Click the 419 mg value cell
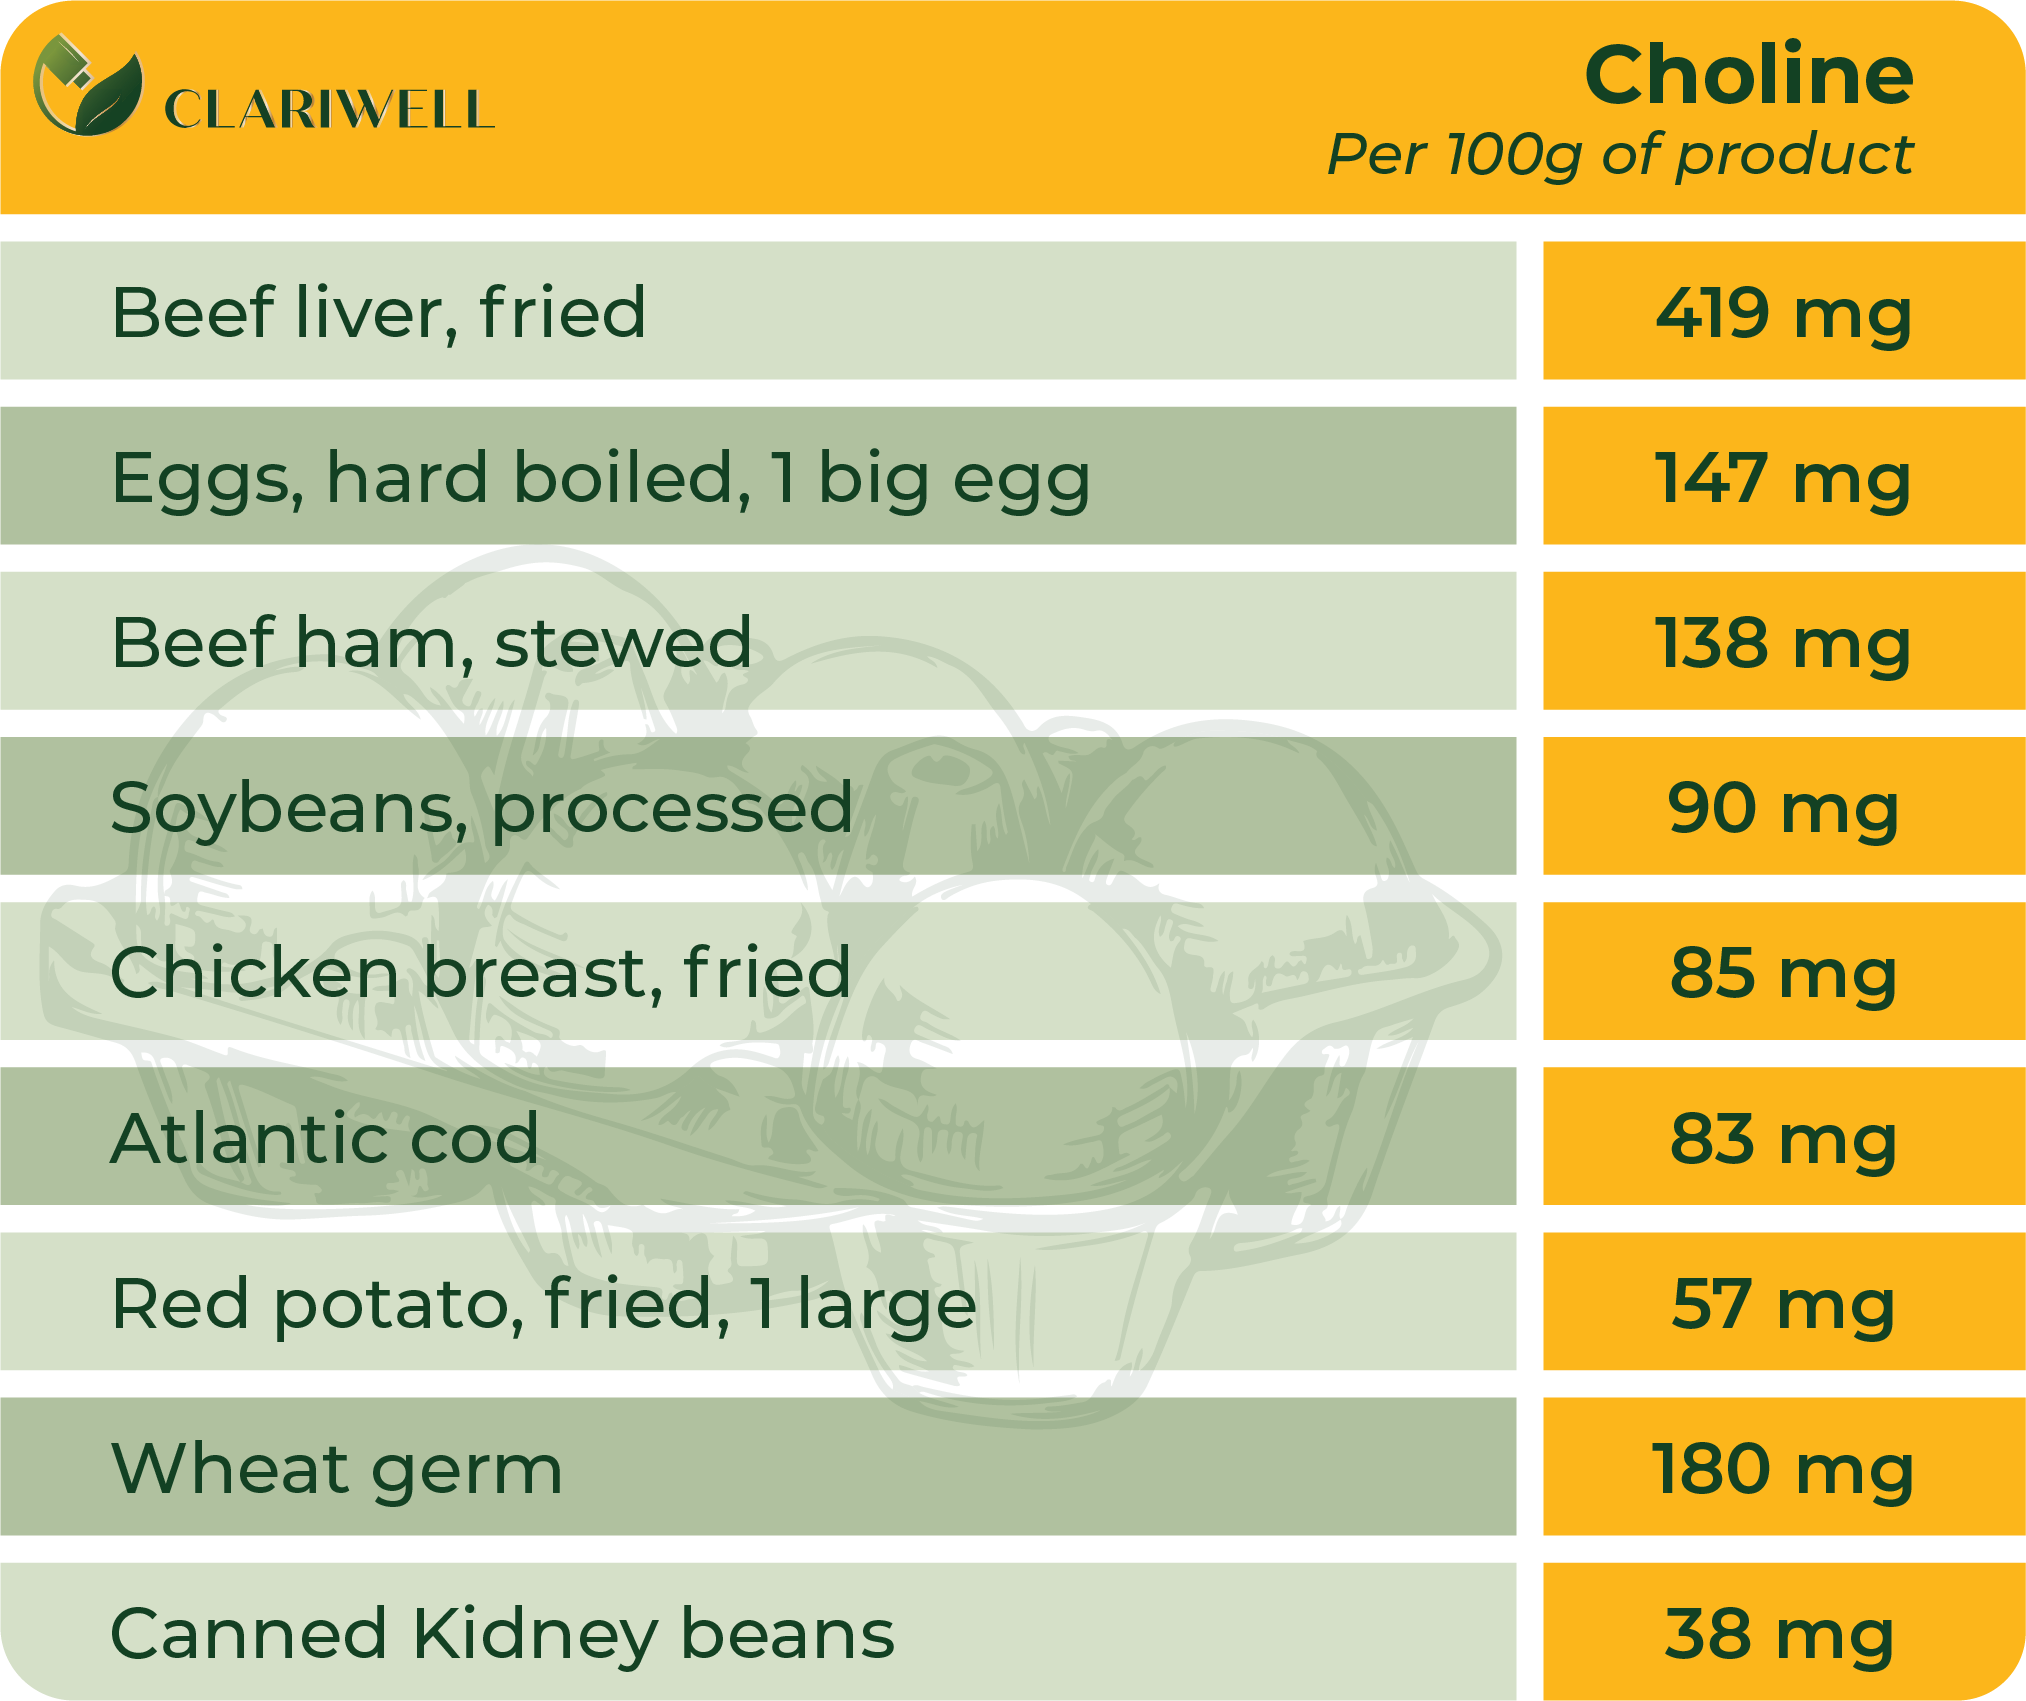Image resolution: width=2026 pixels, height=1701 pixels. [1784, 310]
